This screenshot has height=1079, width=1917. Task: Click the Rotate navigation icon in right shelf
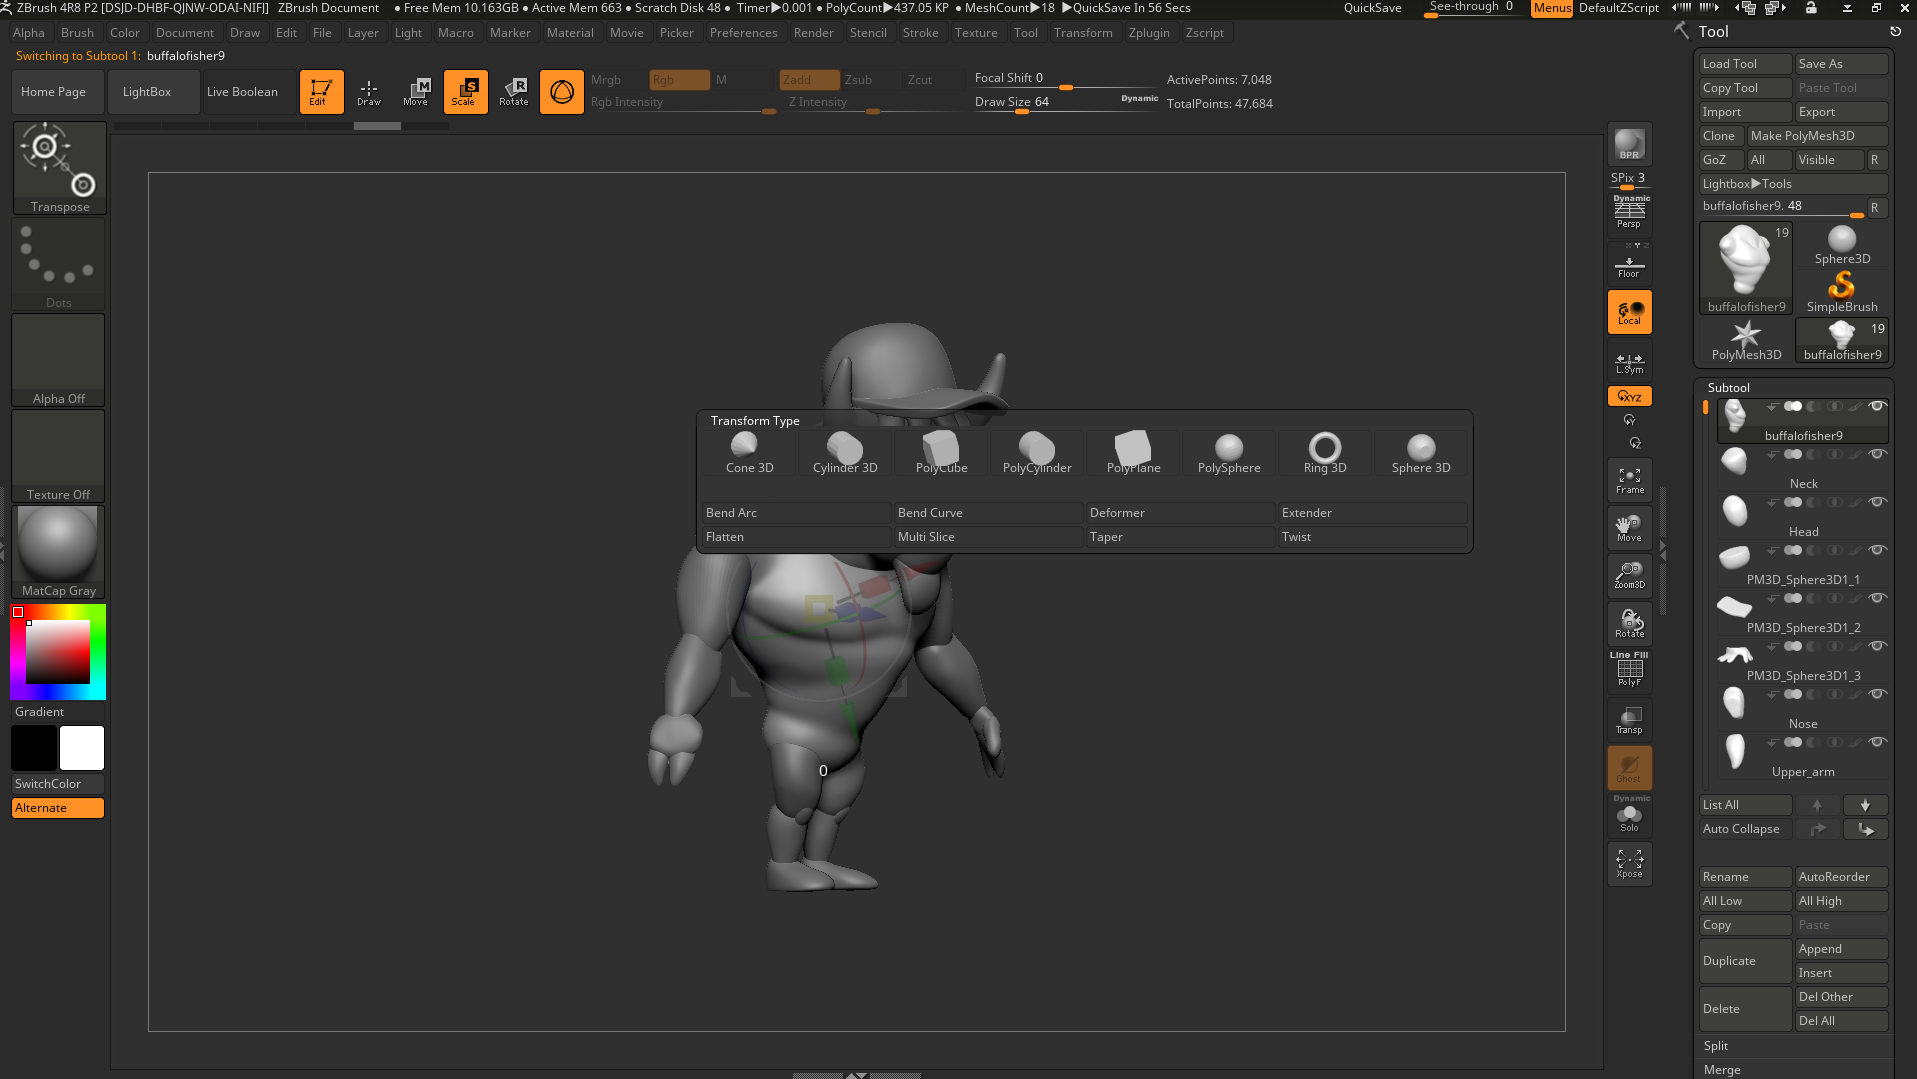(1629, 624)
